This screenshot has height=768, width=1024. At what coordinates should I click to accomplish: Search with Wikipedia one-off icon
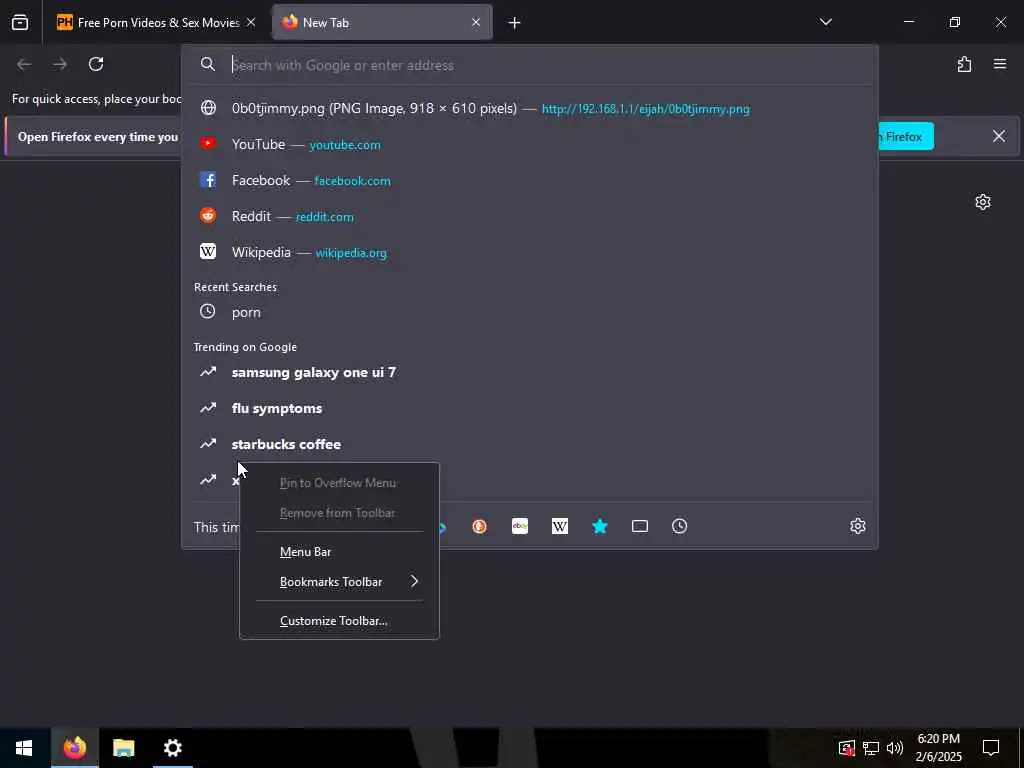pos(560,526)
